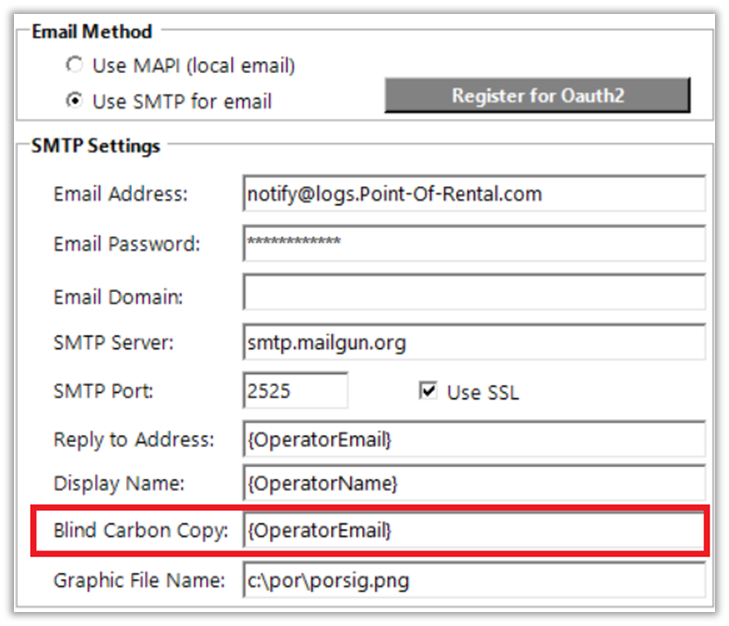The height and width of the screenshot is (626, 729).
Task: Click the "SMTP Server:" label text
Action: coord(114,343)
